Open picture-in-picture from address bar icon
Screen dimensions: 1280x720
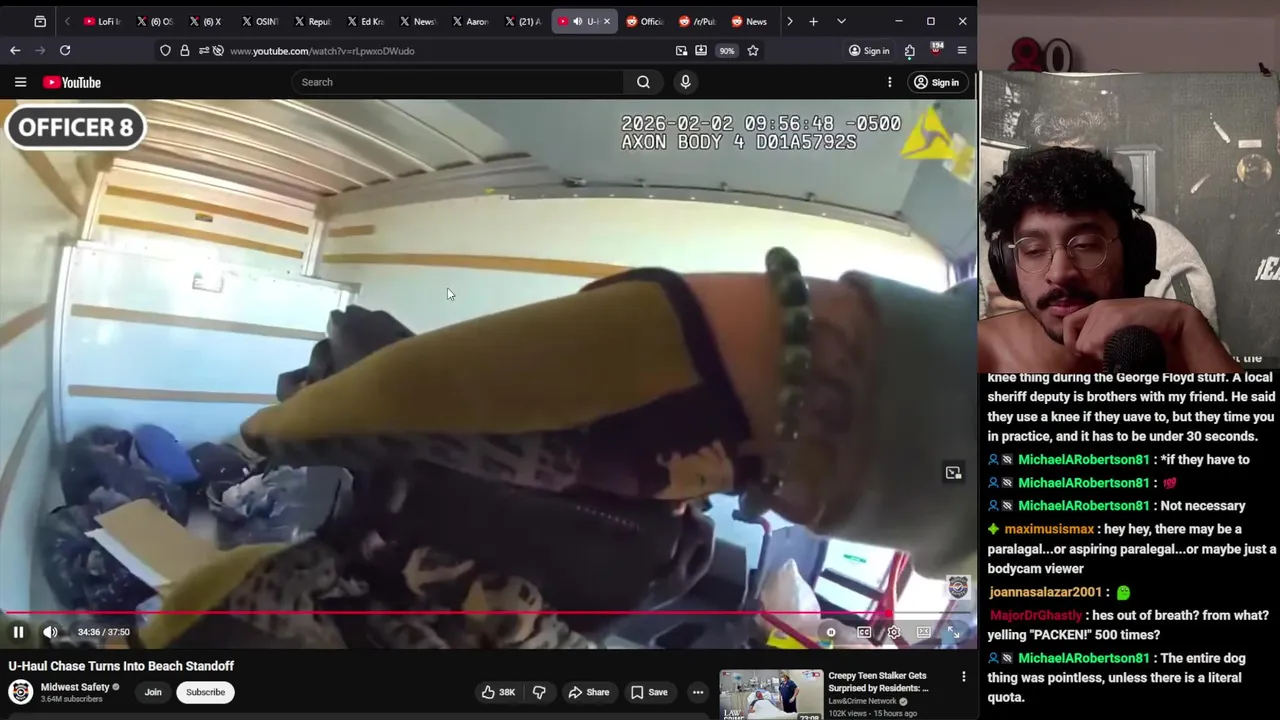tap(681, 51)
